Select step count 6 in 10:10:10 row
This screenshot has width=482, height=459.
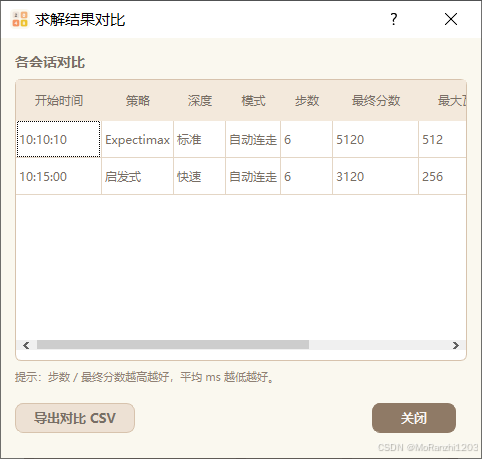(x=306, y=139)
